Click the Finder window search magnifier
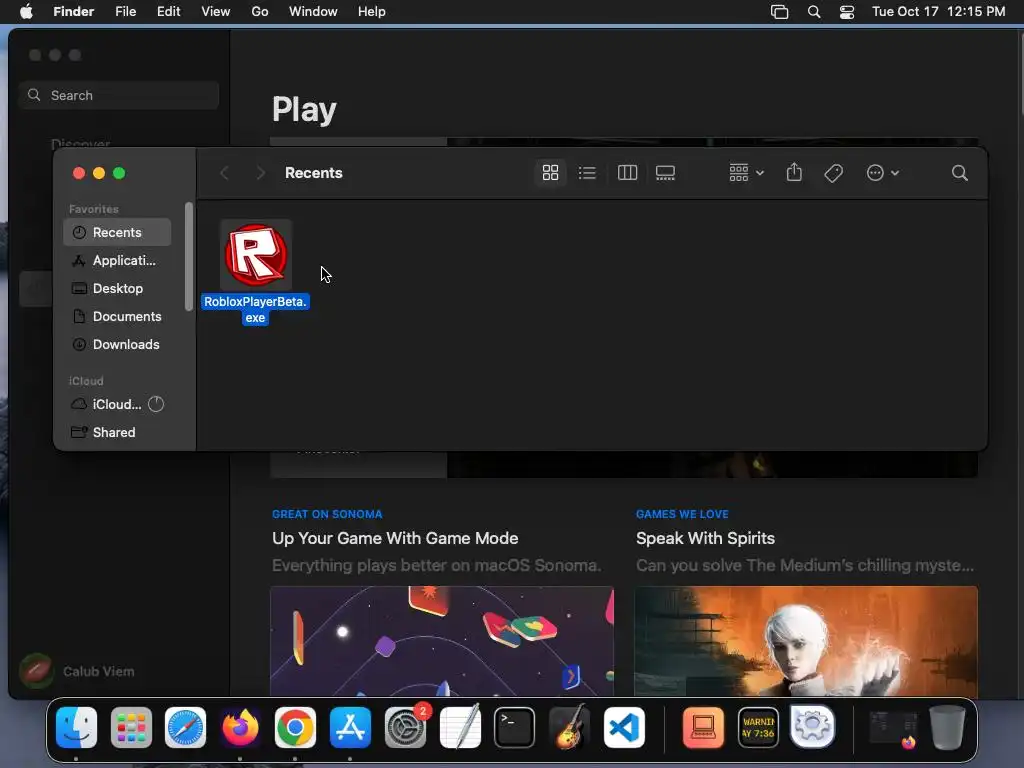This screenshot has height=768, width=1024. (959, 172)
